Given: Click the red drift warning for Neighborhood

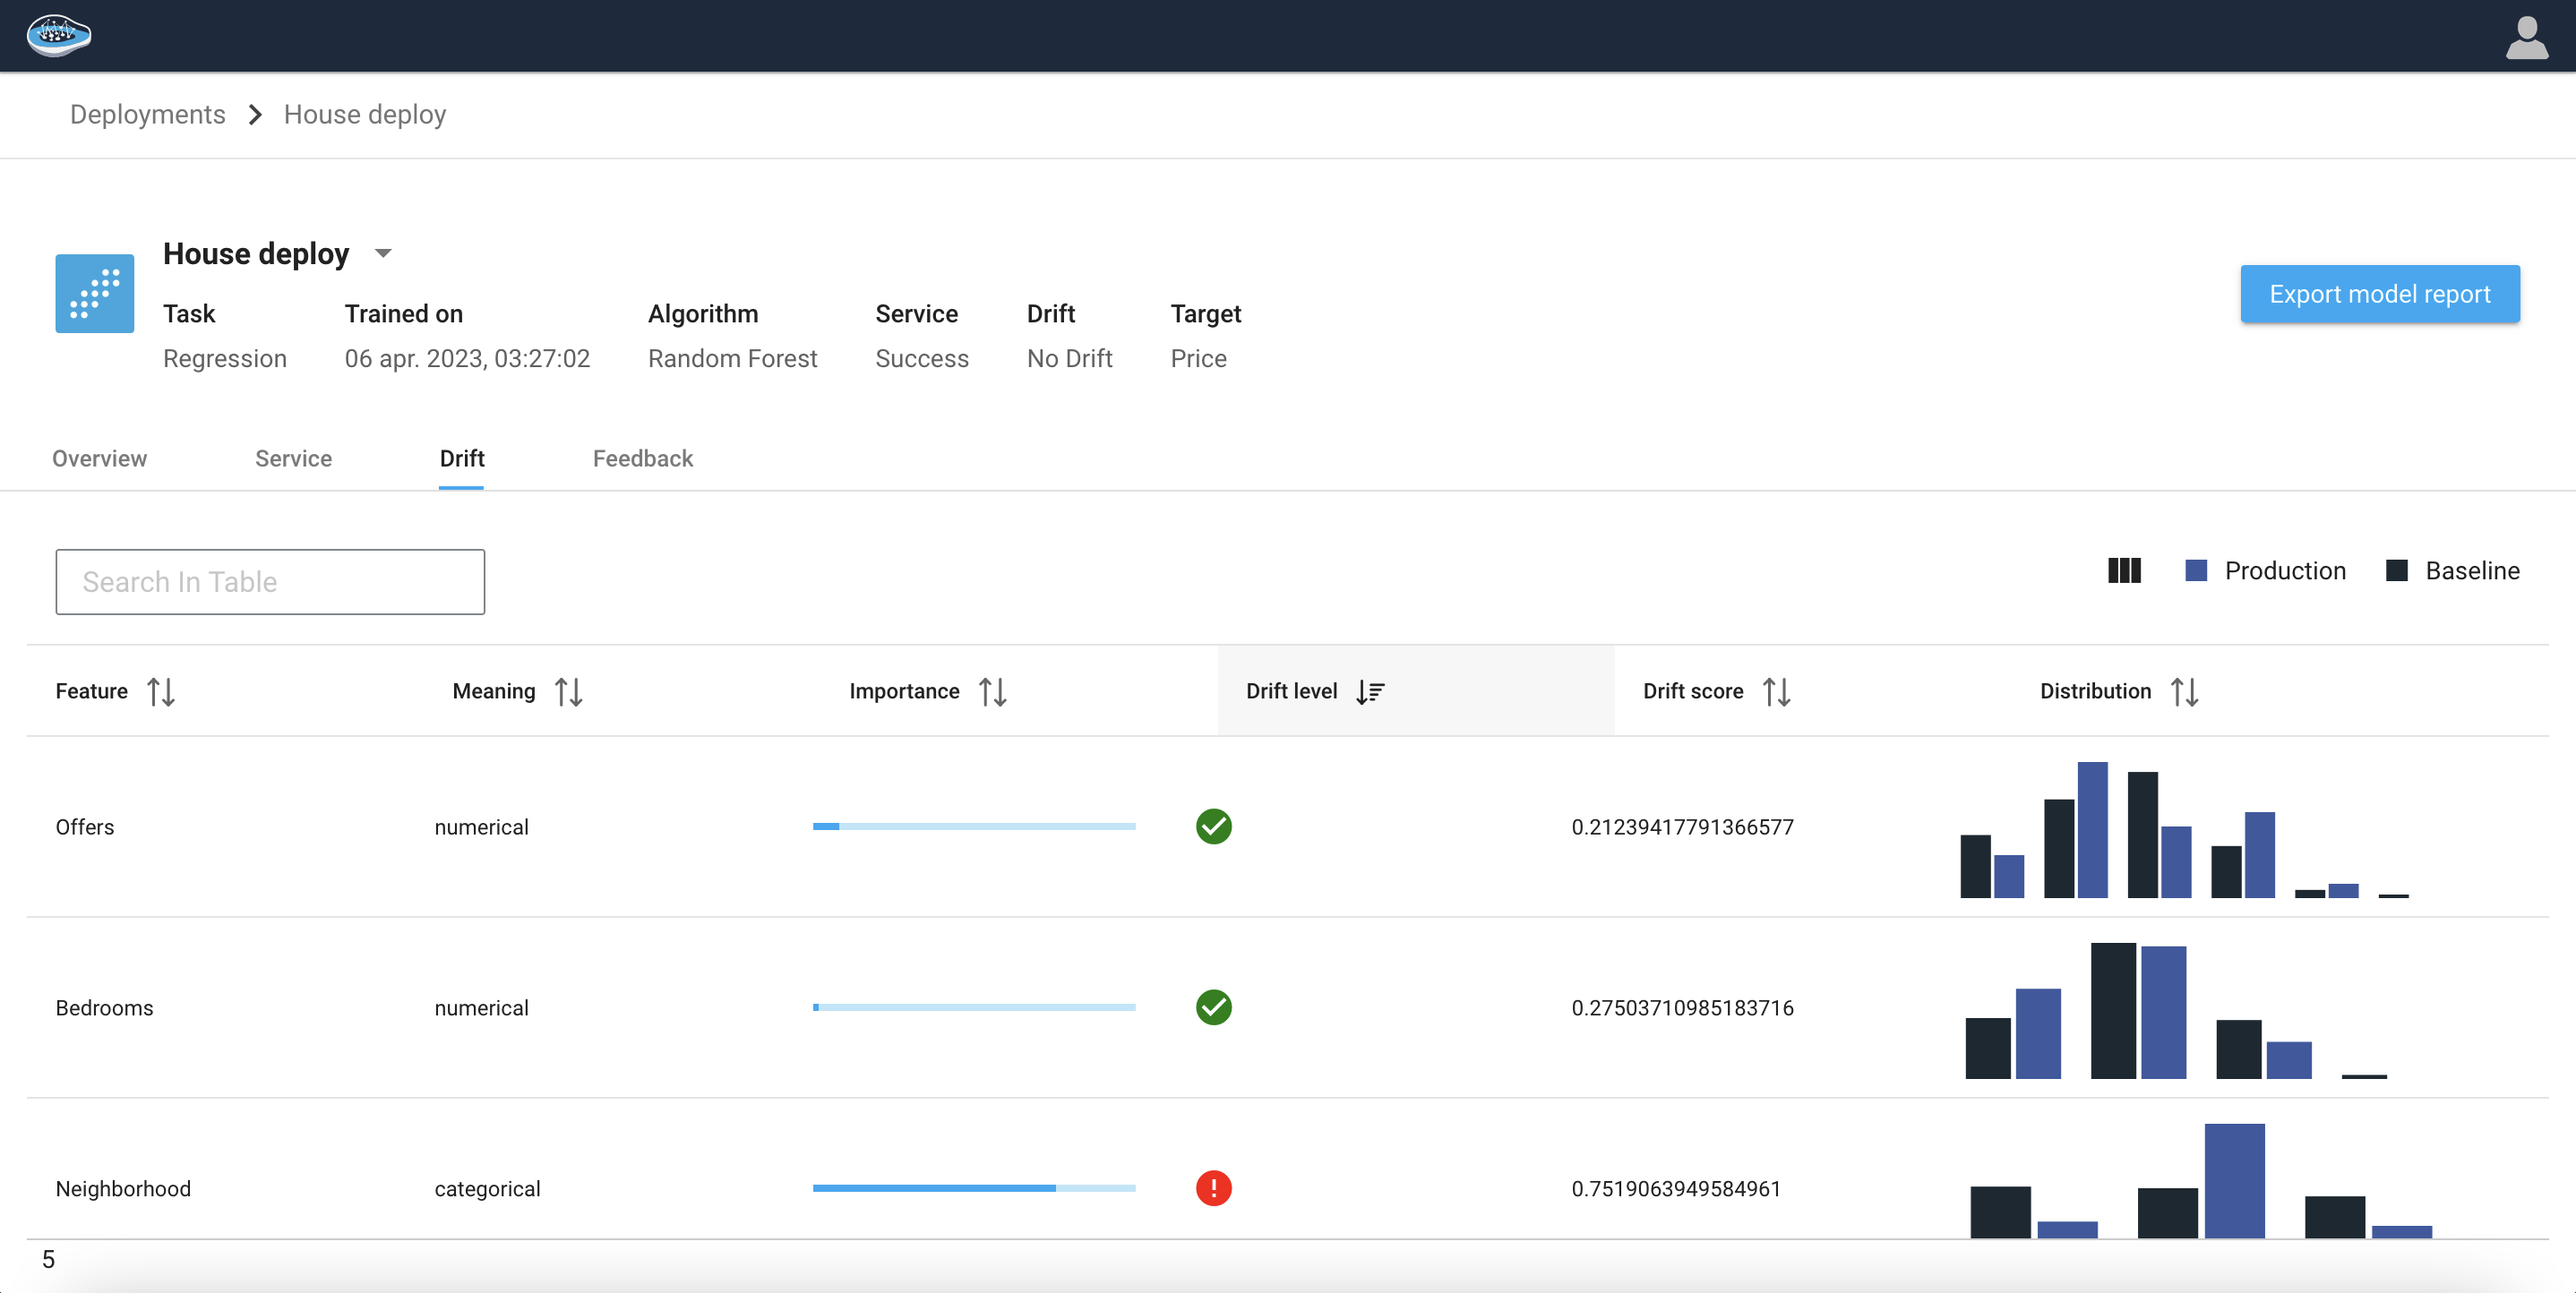Looking at the screenshot, I should (1213, 1188).
